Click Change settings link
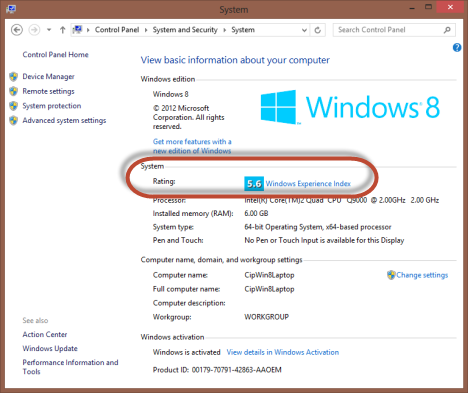 click(x=422, y=275)
